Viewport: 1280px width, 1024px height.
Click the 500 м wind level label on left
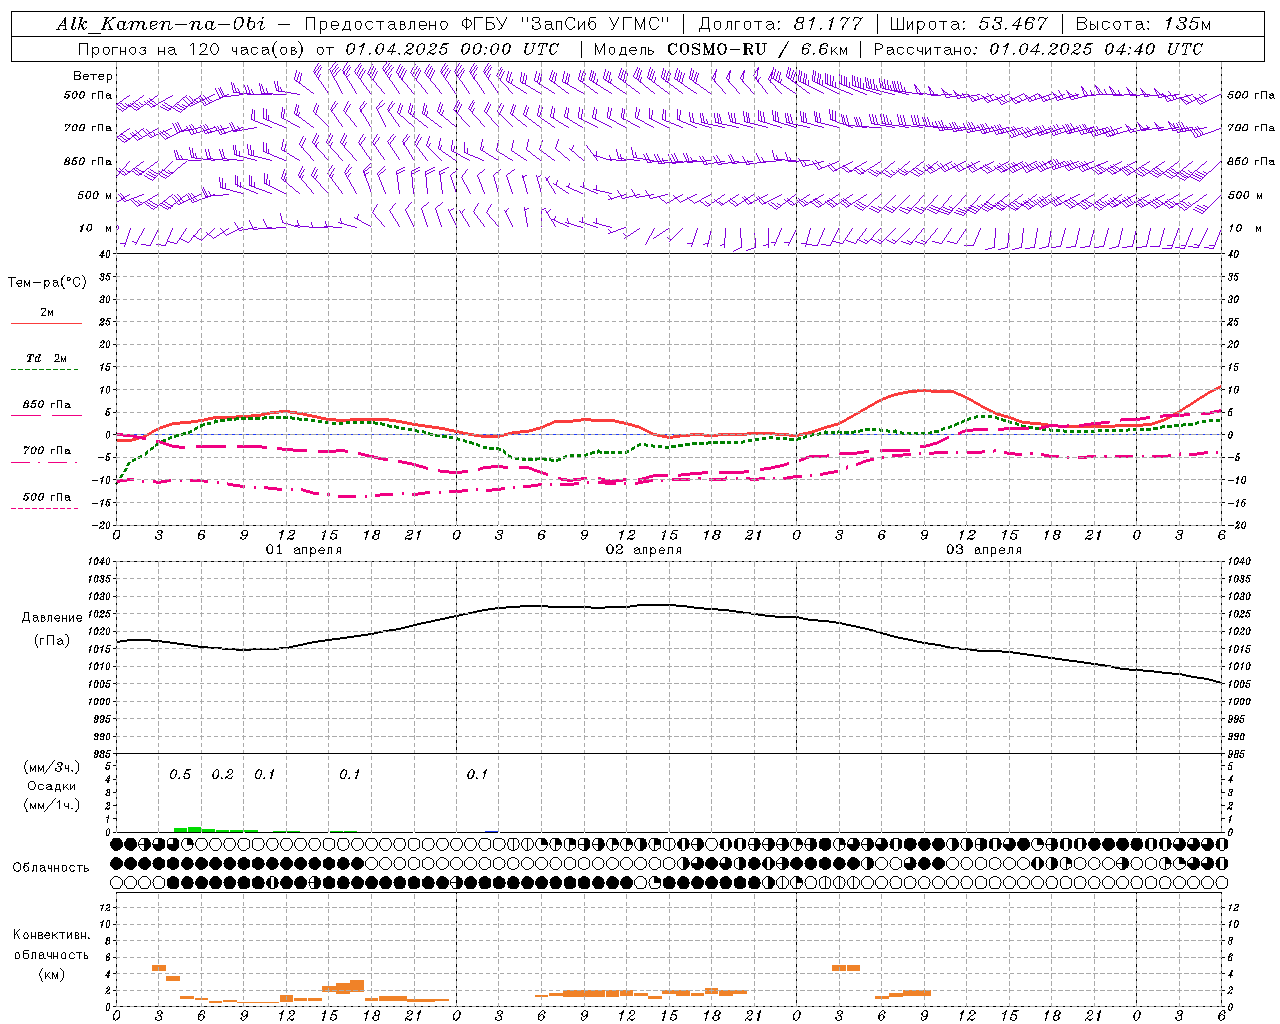[96, 196]
